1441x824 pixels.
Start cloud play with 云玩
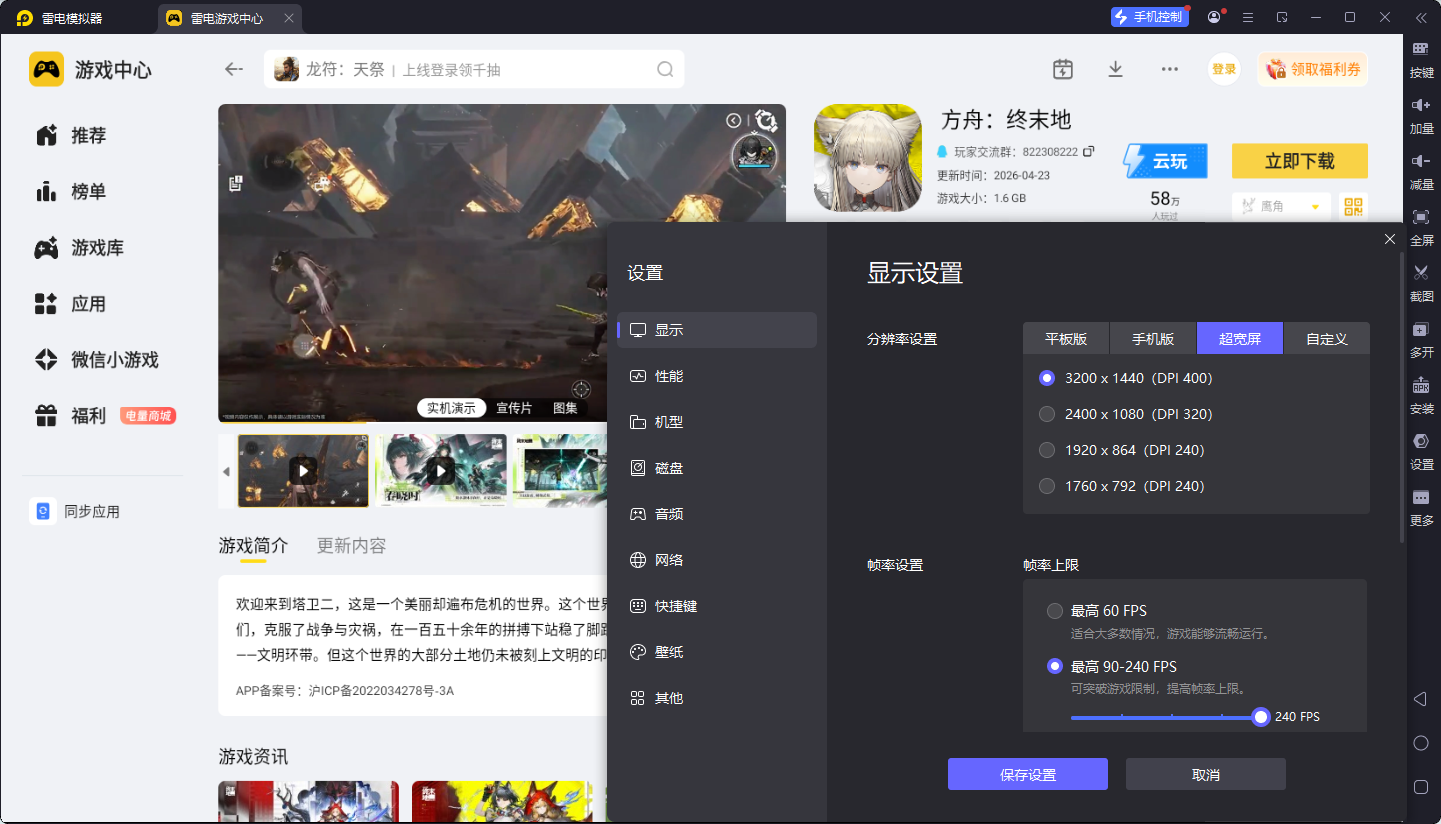1165,161
